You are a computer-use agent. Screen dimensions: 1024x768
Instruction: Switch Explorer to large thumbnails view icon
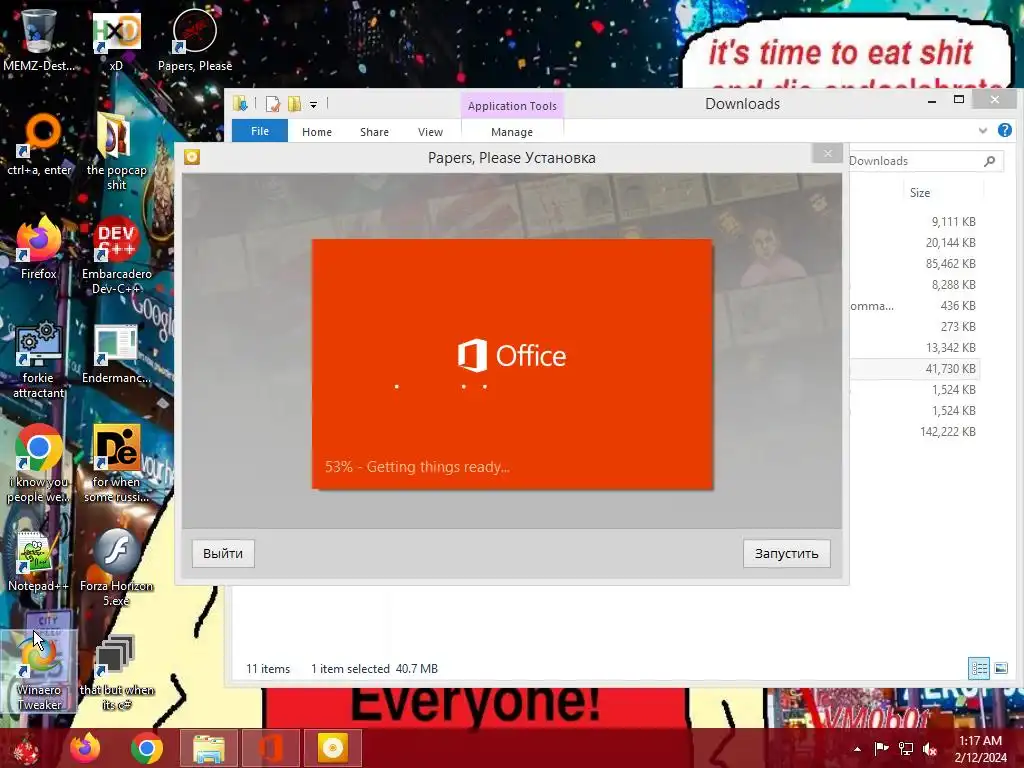1000,668
